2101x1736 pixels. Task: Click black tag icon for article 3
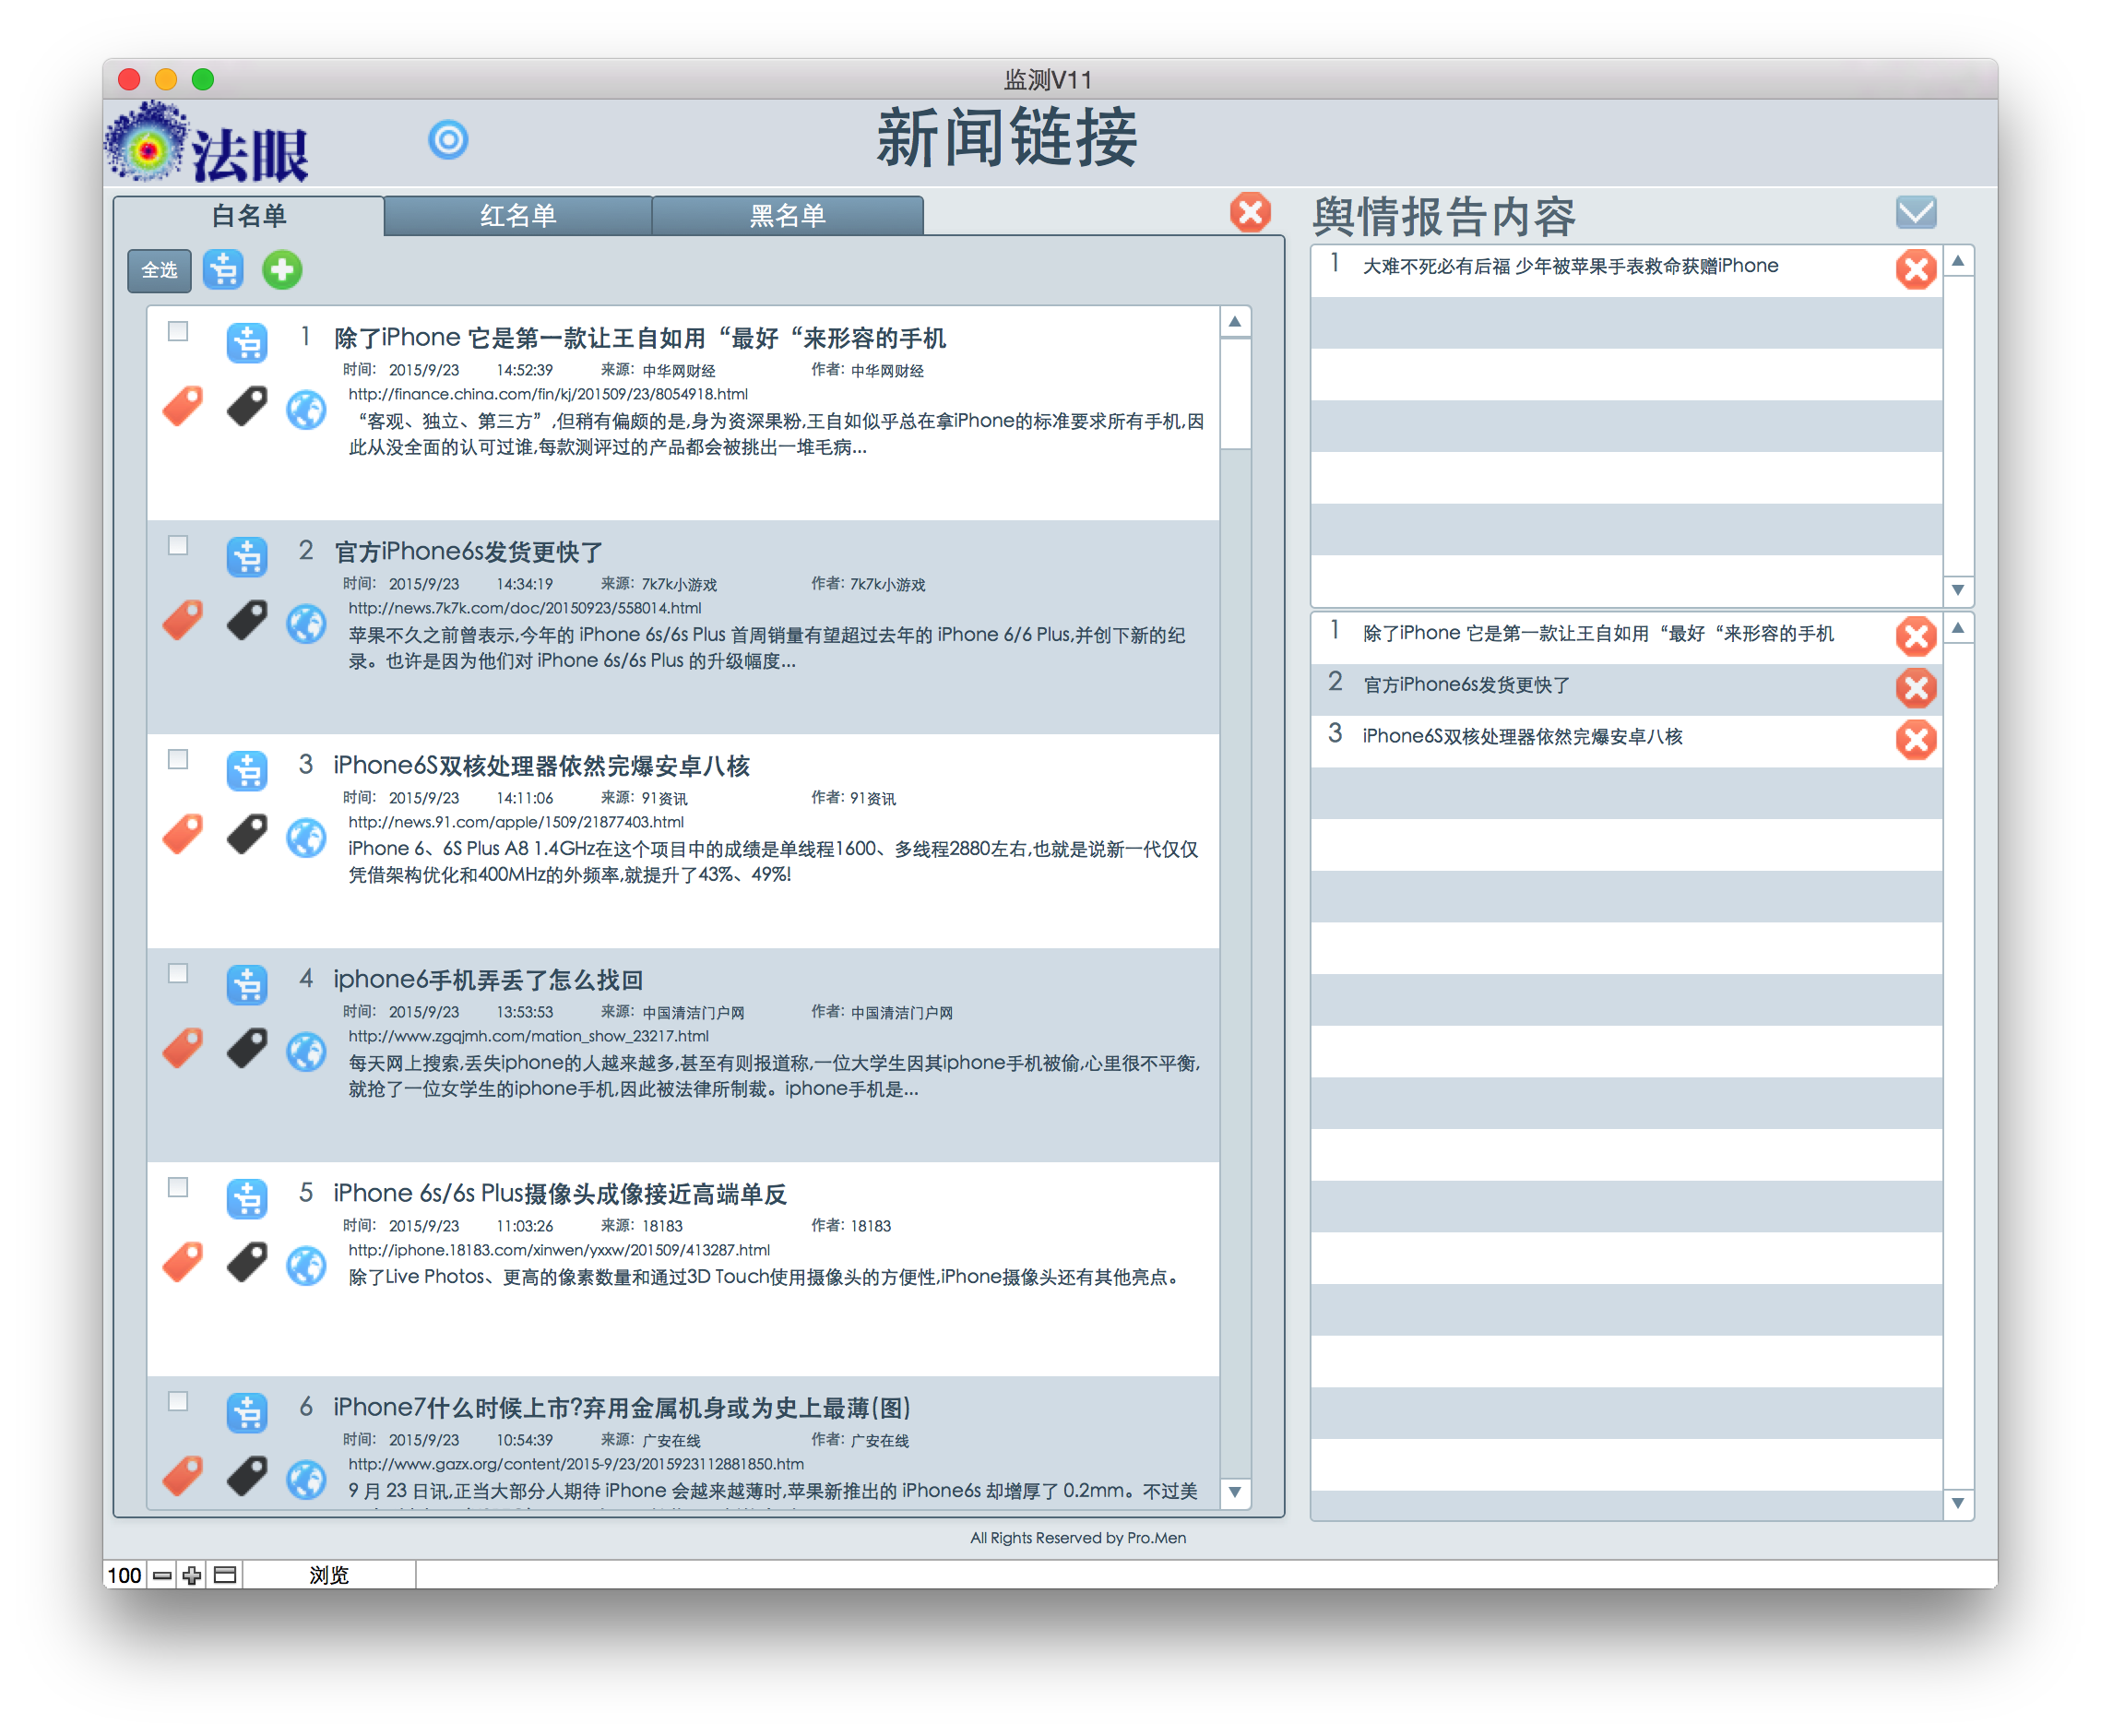[x=247, y=835]
